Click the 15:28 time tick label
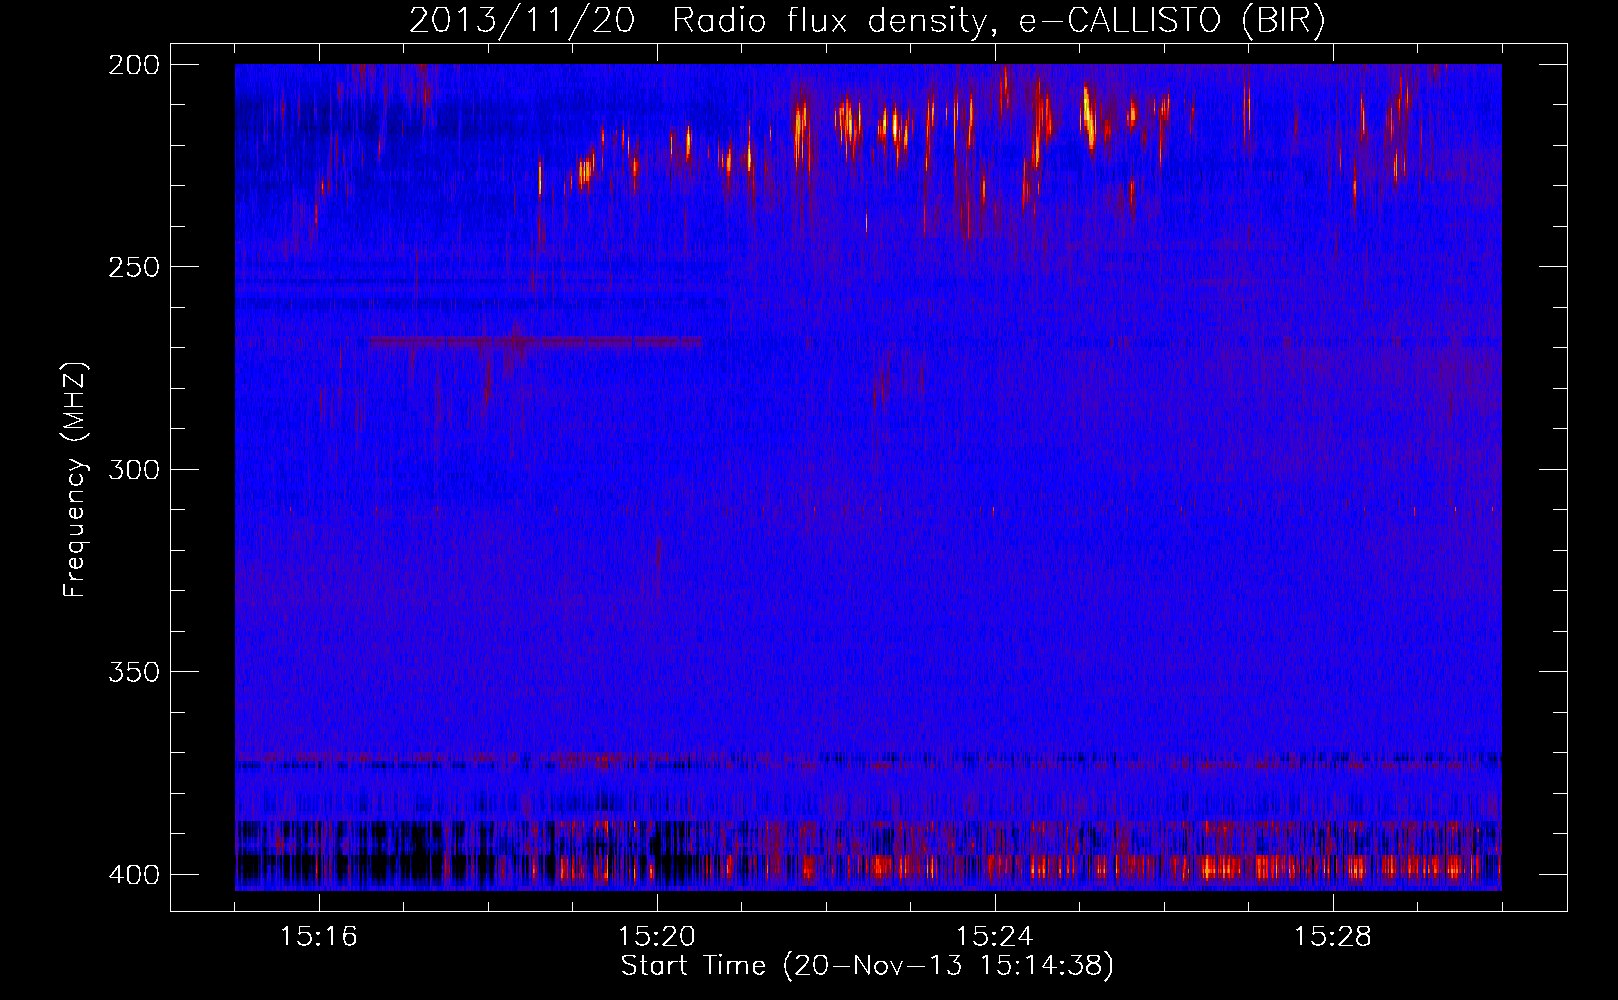 (1332, 936)
